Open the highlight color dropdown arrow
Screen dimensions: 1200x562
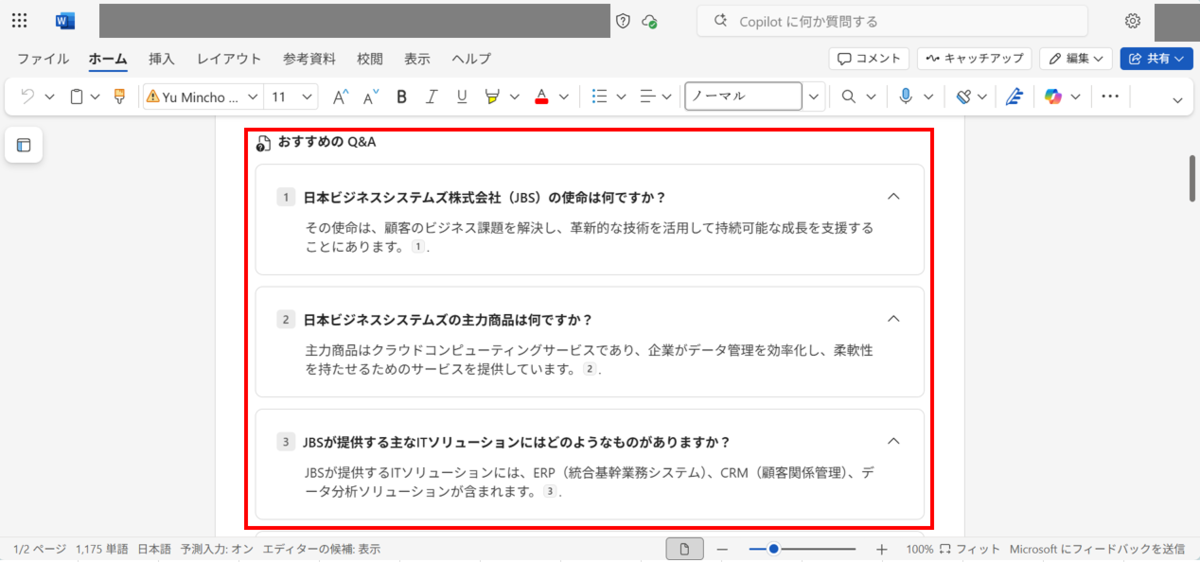pos(515,97)
